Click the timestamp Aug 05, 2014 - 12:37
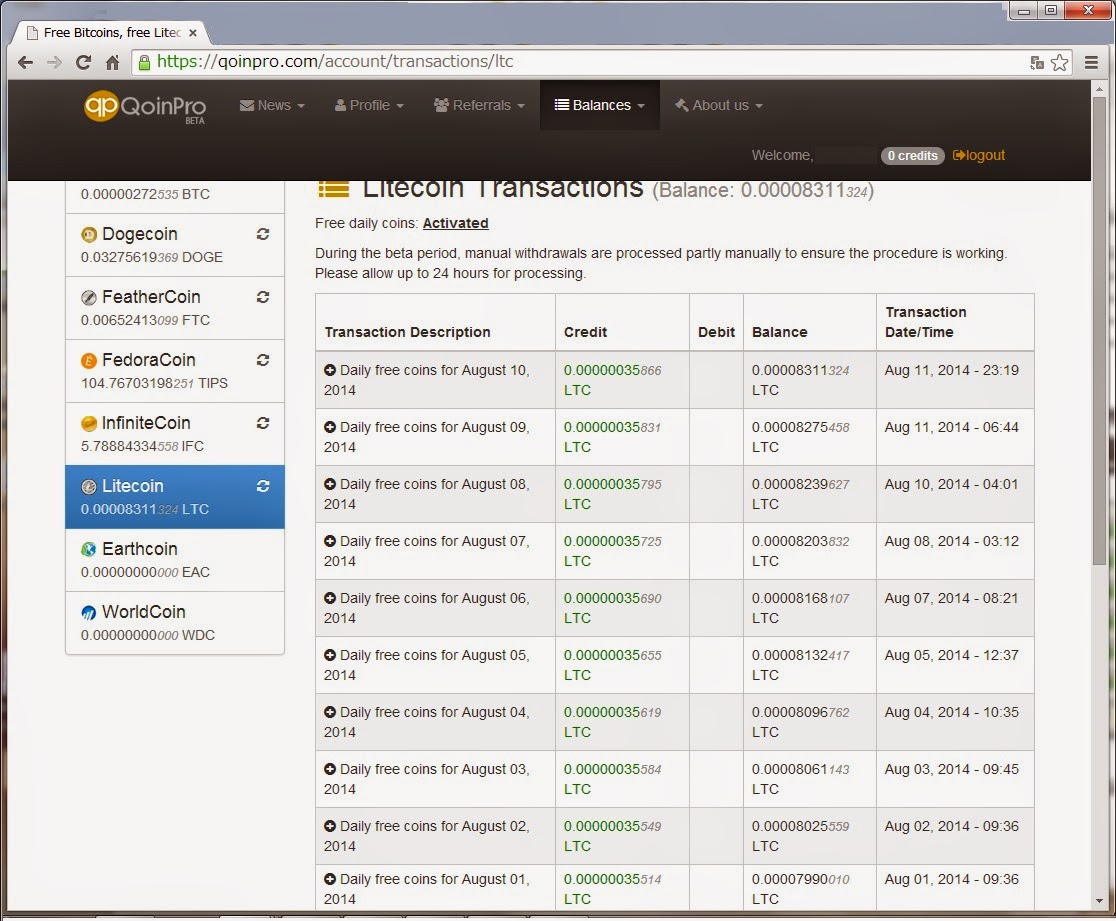The height and width of the screenshot is (921, 1116). pyautogui.click(x=952, y=655)
